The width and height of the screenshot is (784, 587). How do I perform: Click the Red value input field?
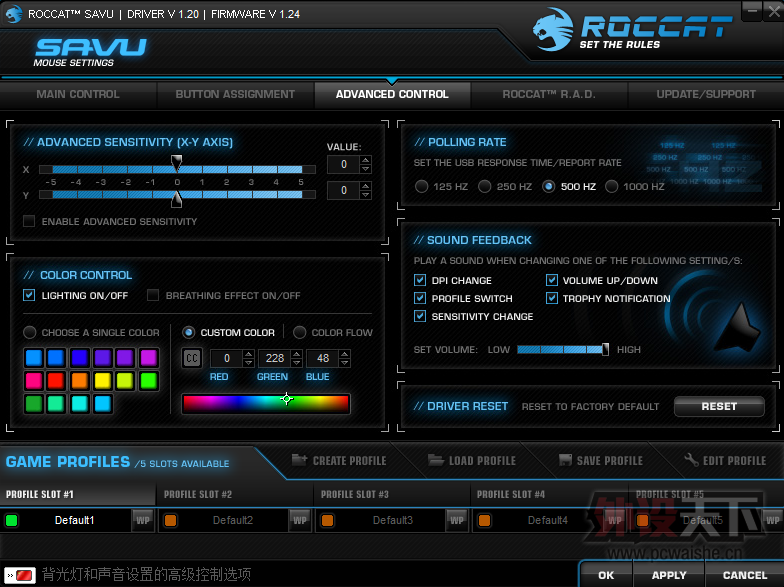[227, 358]
